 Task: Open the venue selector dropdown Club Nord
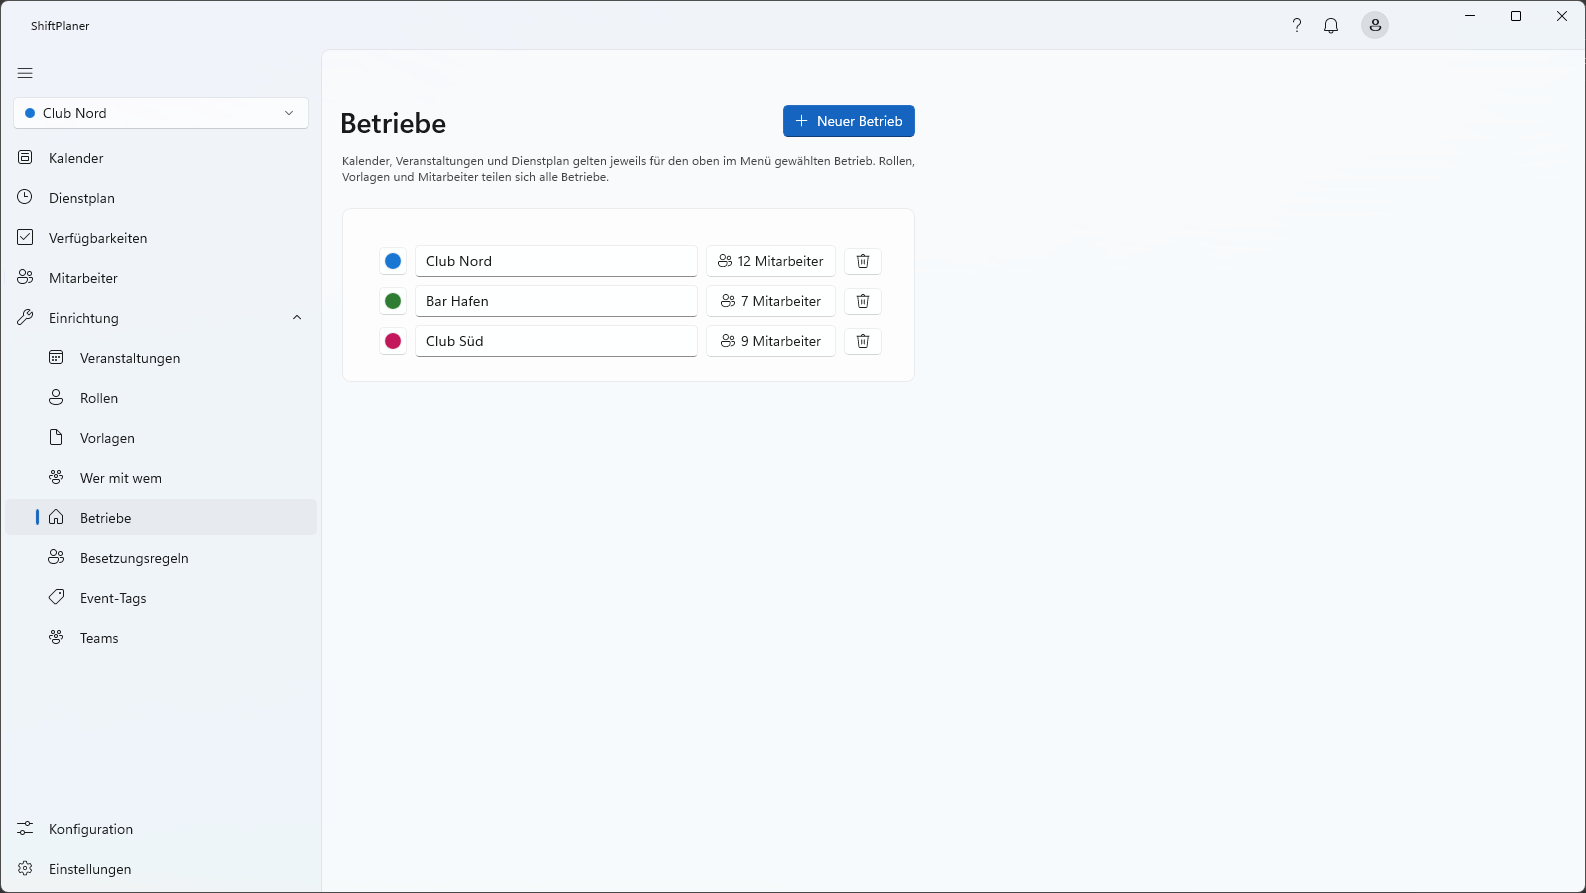pyautogui.click(x=161, y=113)
